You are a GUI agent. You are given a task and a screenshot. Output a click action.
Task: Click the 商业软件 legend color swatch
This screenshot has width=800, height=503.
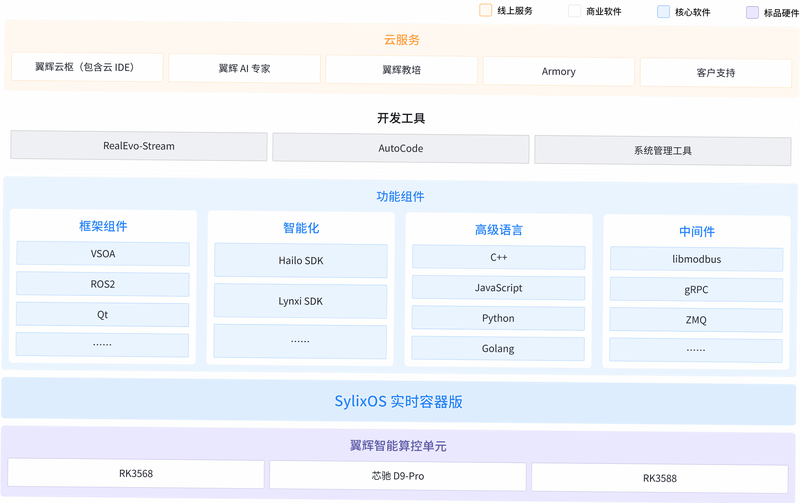pyautogui.click(x=574, y=11)
